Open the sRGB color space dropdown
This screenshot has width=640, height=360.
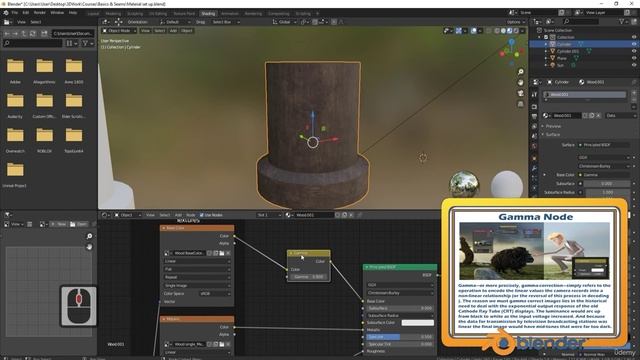215,293
